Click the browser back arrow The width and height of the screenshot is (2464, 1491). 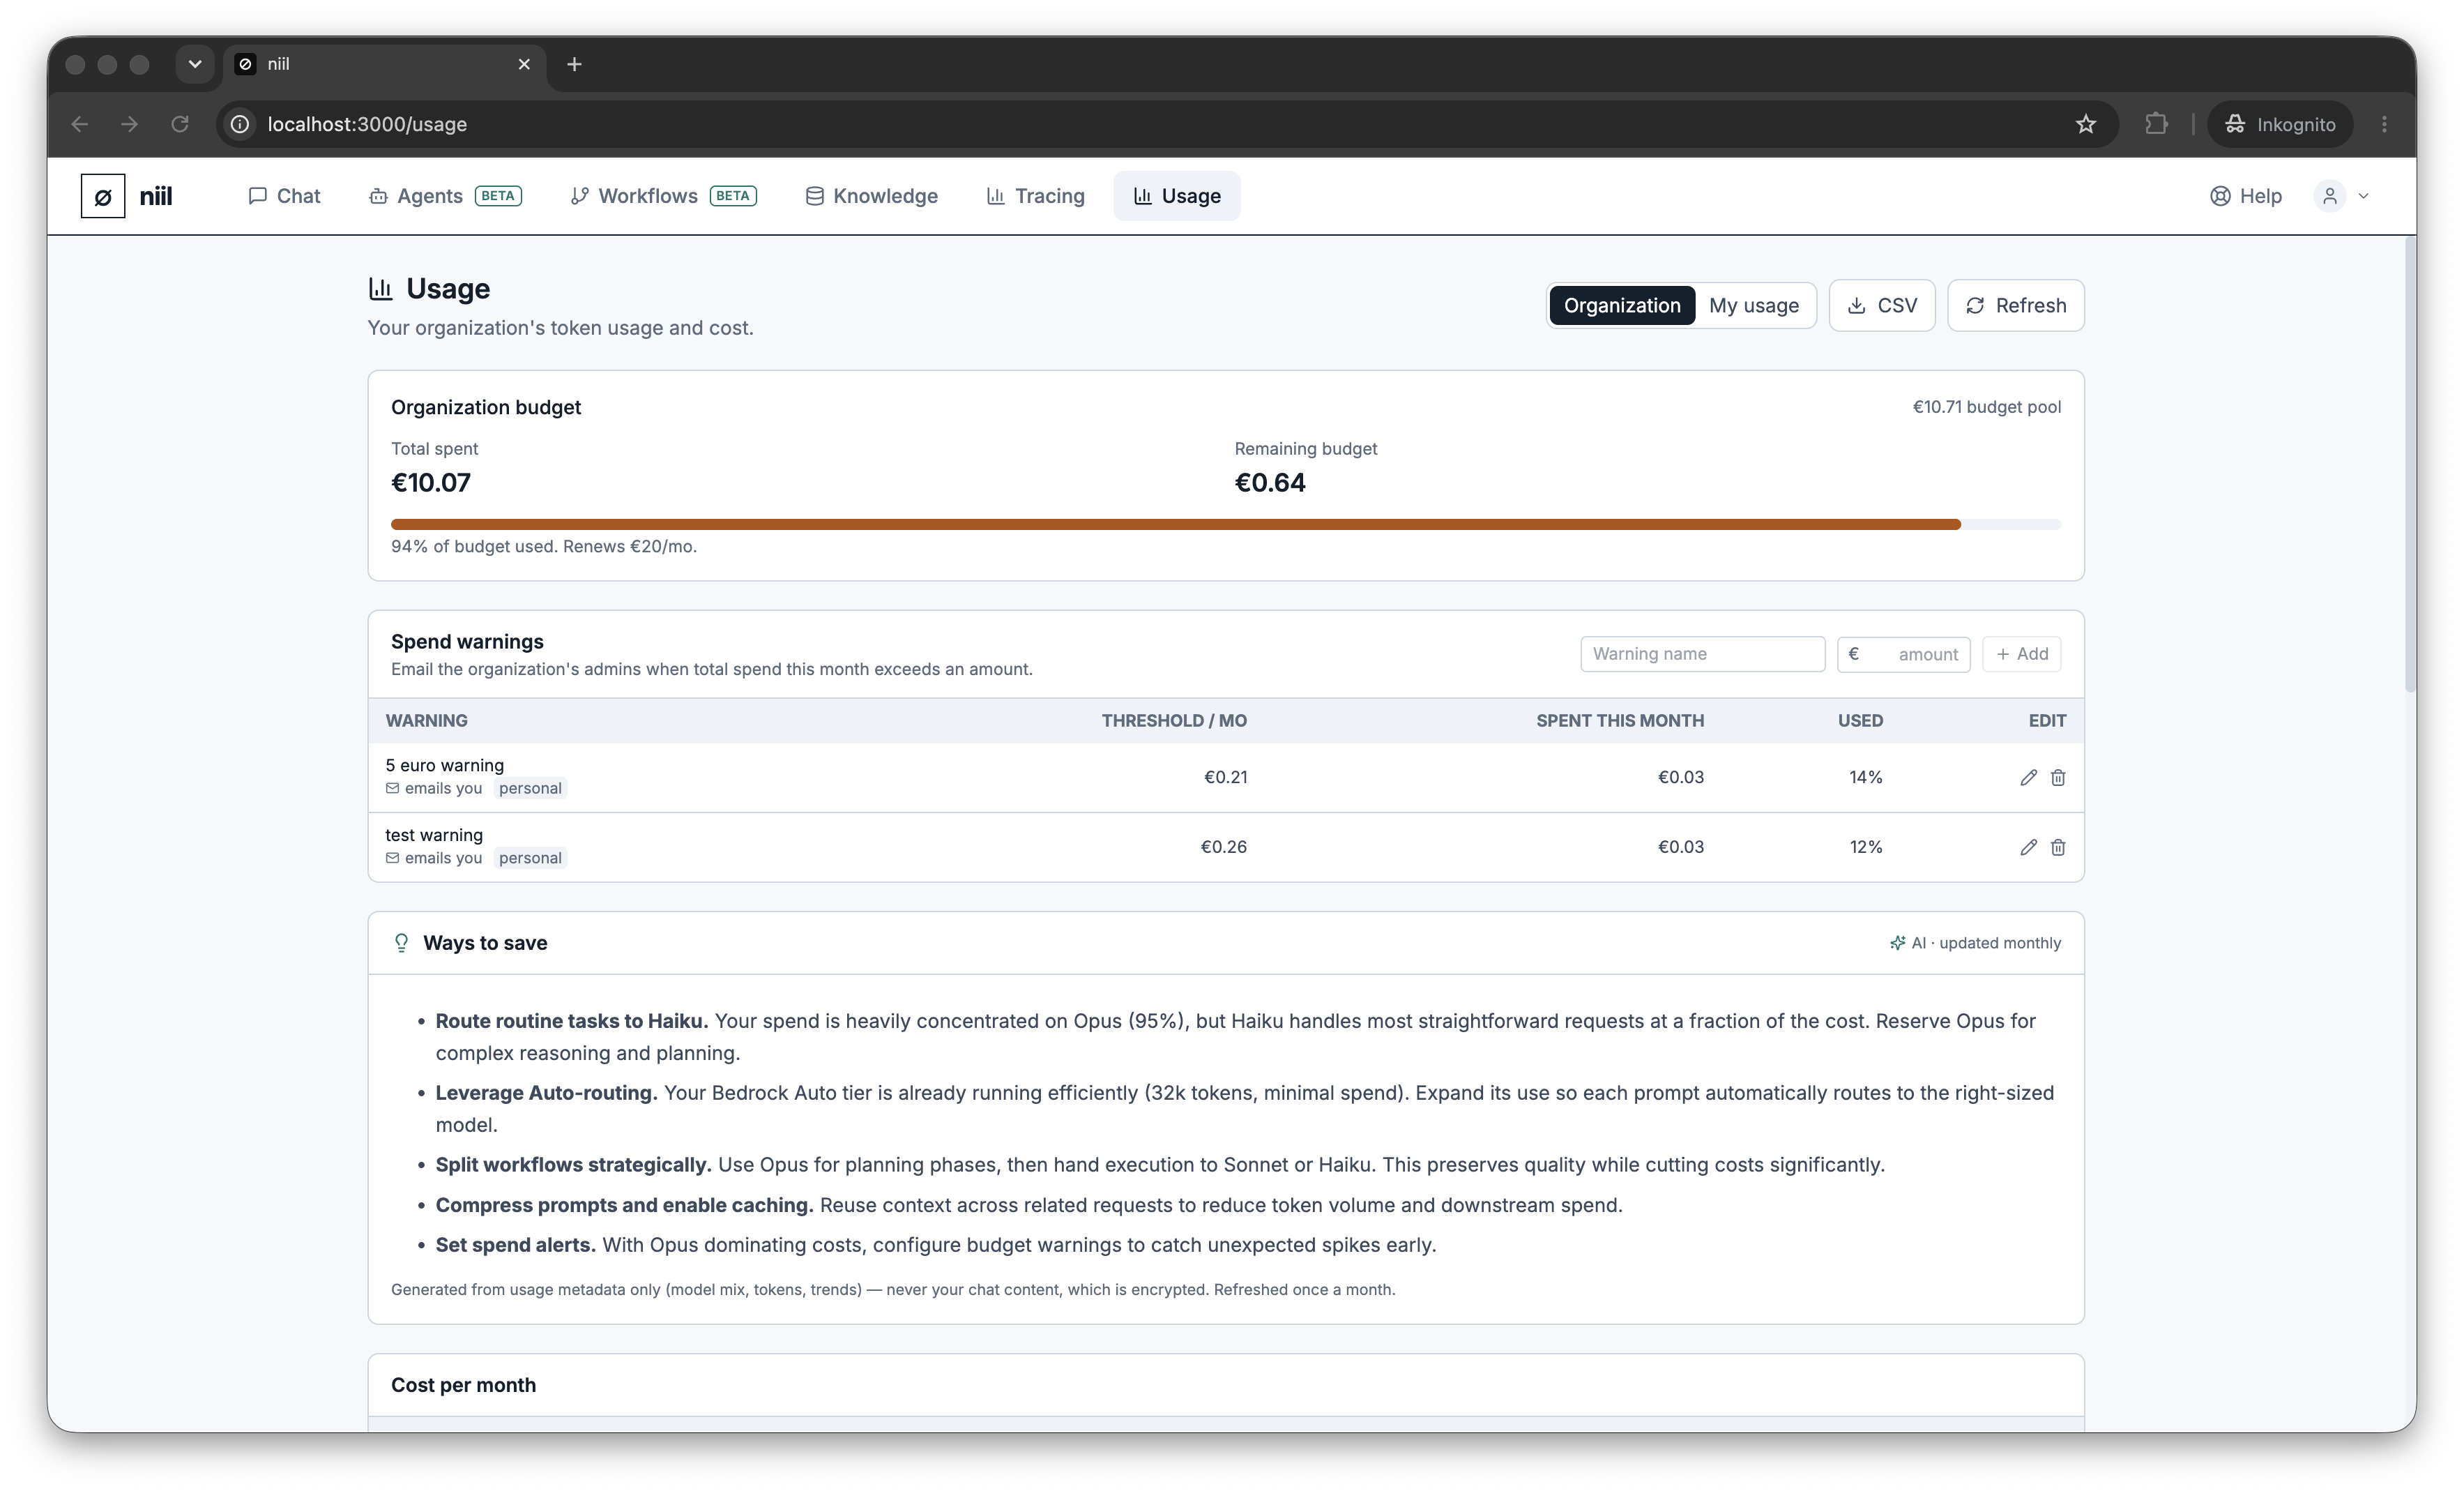pyautogui.click(x=80, y=124)
